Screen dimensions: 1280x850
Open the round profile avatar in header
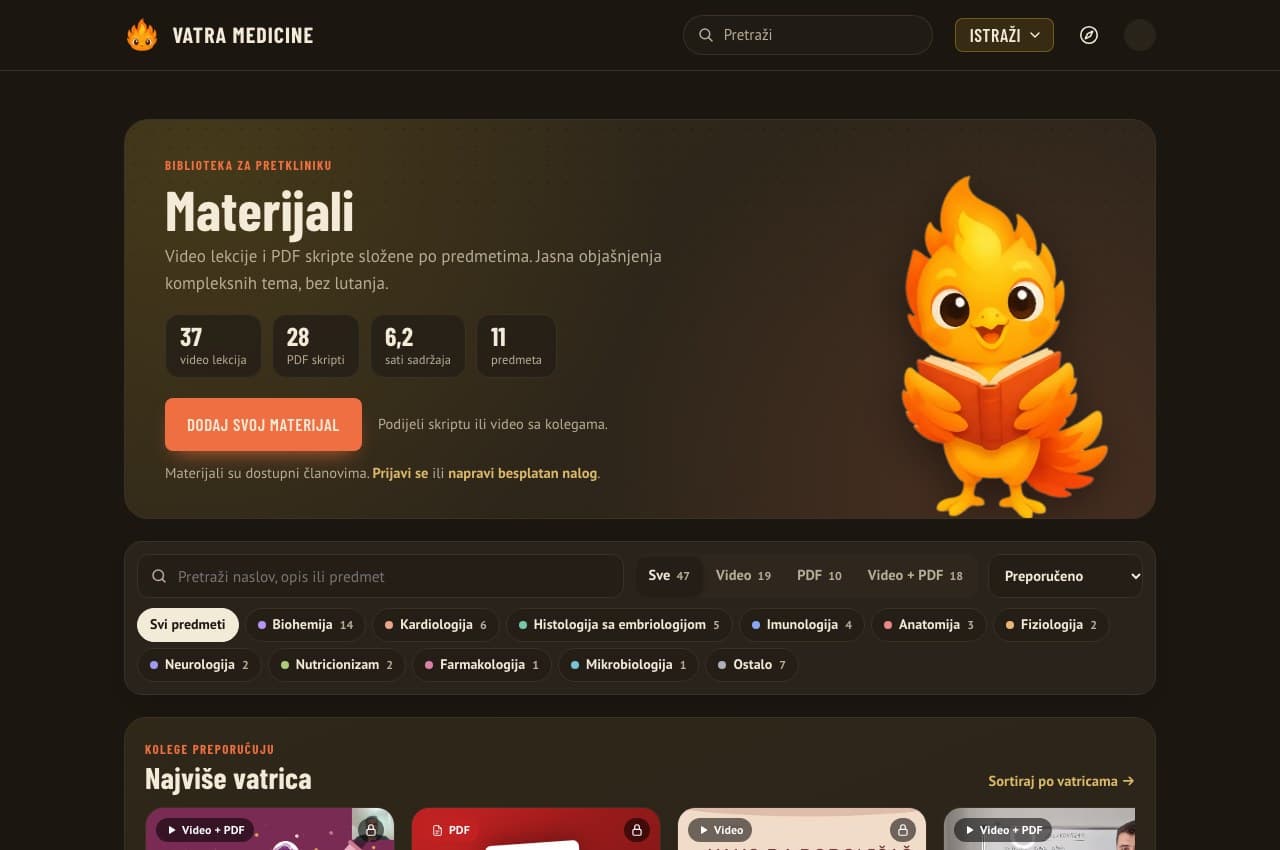point(1140,35)
